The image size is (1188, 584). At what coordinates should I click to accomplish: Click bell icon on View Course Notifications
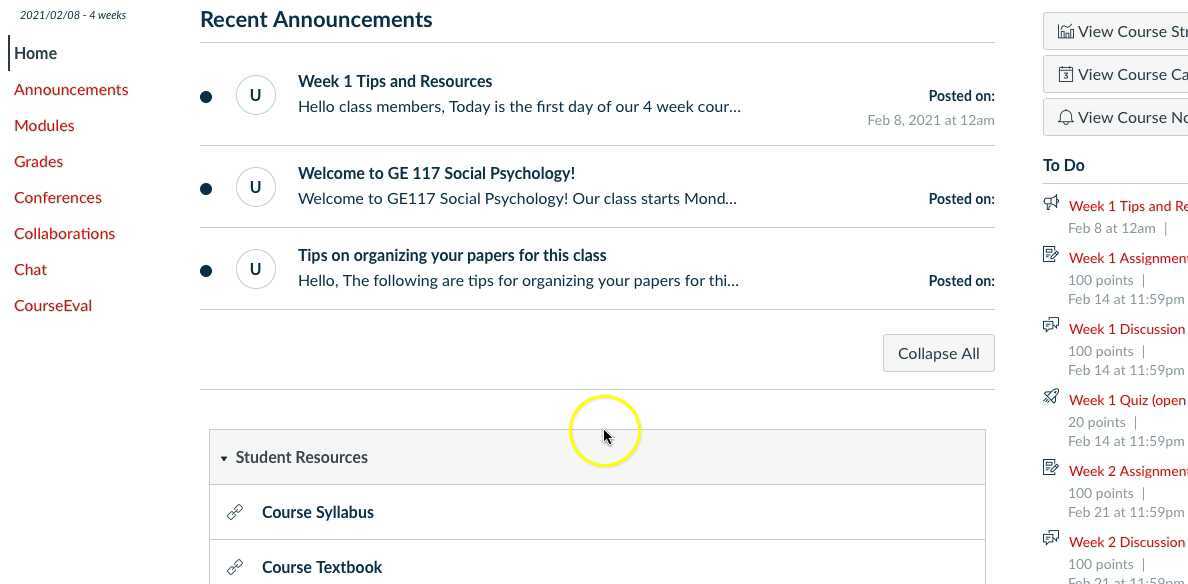[1066, 117]
